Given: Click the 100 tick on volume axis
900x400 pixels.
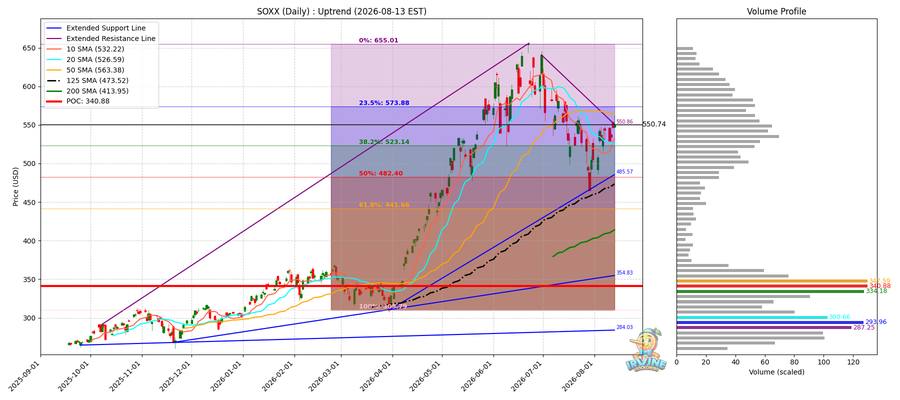Looking at the screenshot, I should (824, 362).
